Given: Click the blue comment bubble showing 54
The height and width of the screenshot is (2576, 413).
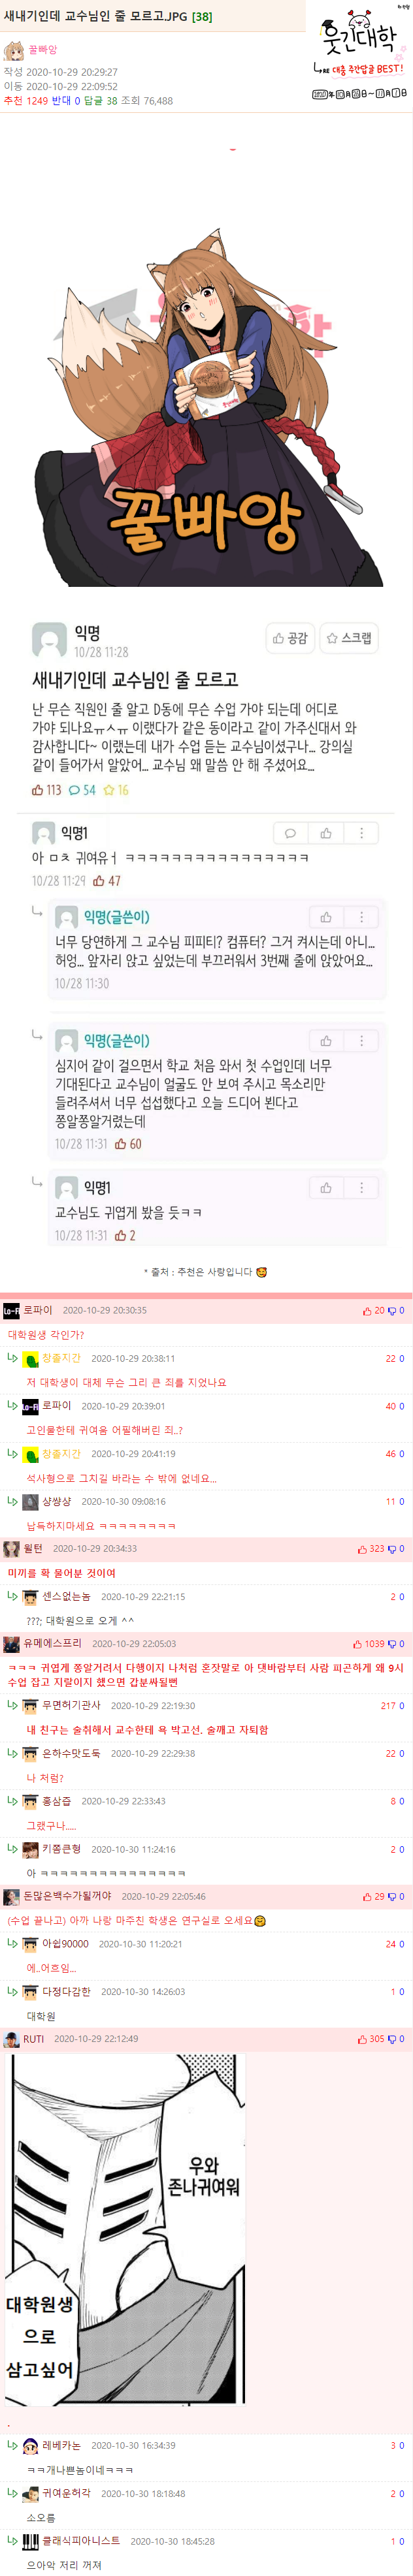Looking at the screenshot, I should (75, 790).
